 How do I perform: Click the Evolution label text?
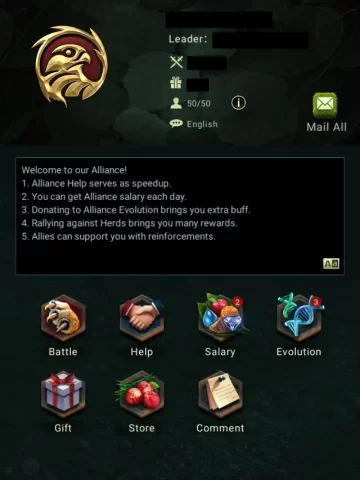click(x=299, y=352)
